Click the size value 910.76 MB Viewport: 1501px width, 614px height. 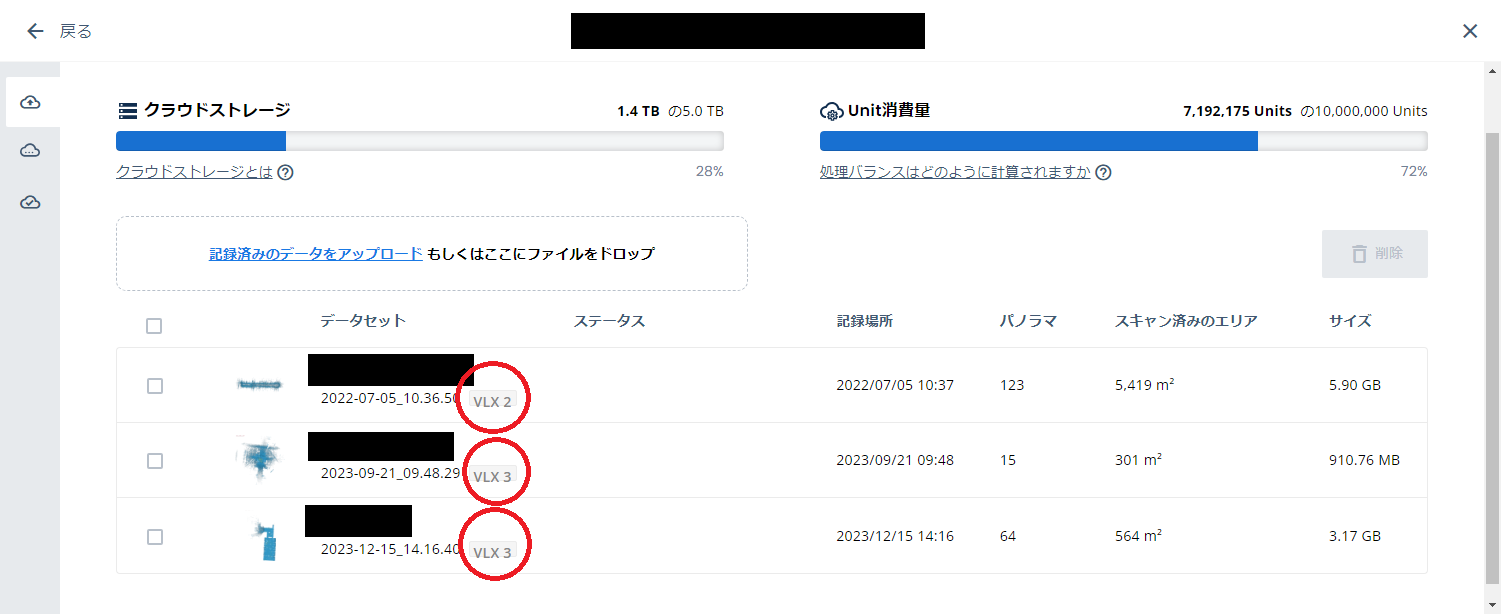click(x=1364, y=460)
